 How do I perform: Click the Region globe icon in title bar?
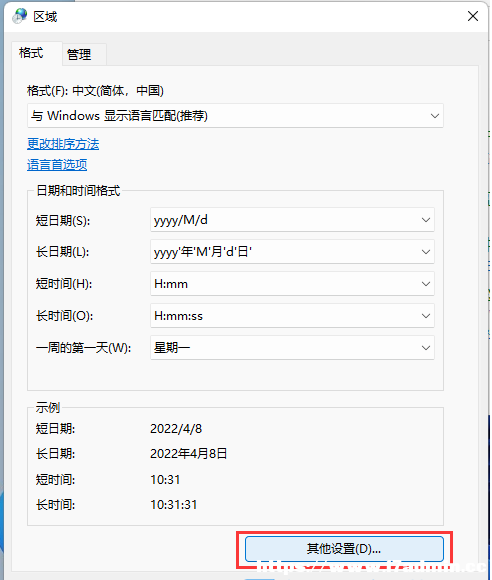[x=19, y=16]
